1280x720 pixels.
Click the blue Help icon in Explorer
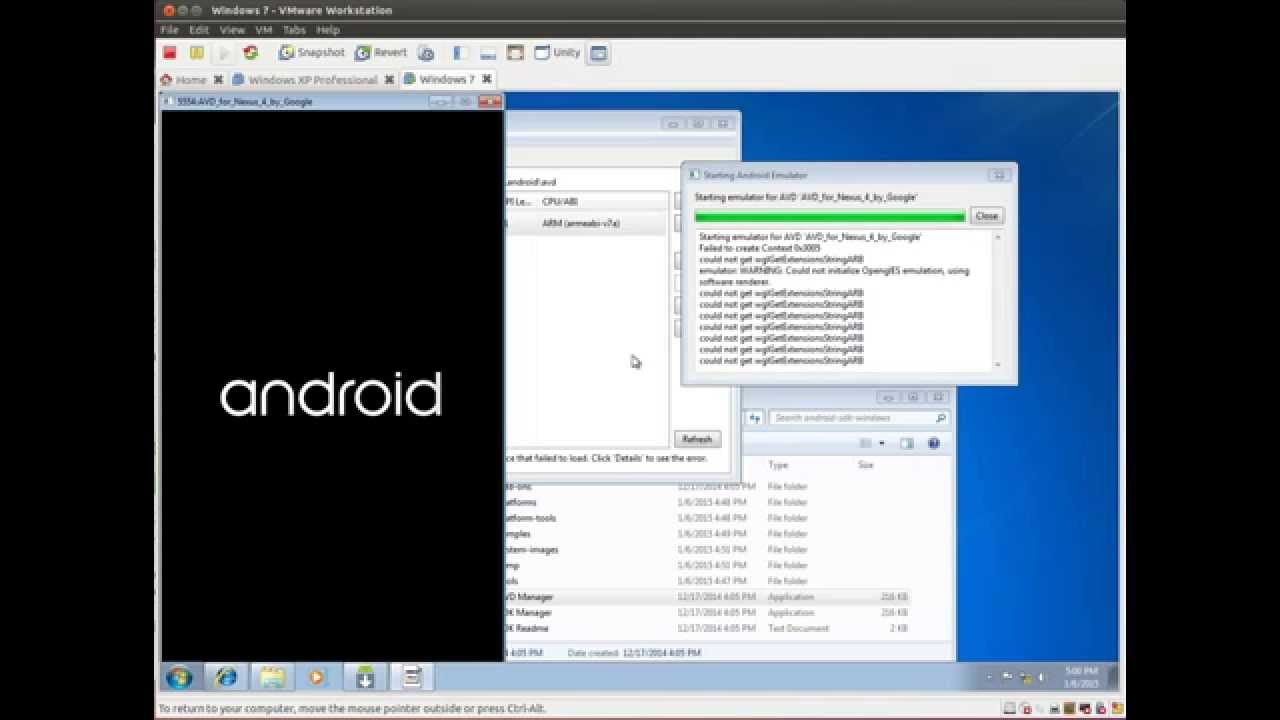tap(934, 444)
